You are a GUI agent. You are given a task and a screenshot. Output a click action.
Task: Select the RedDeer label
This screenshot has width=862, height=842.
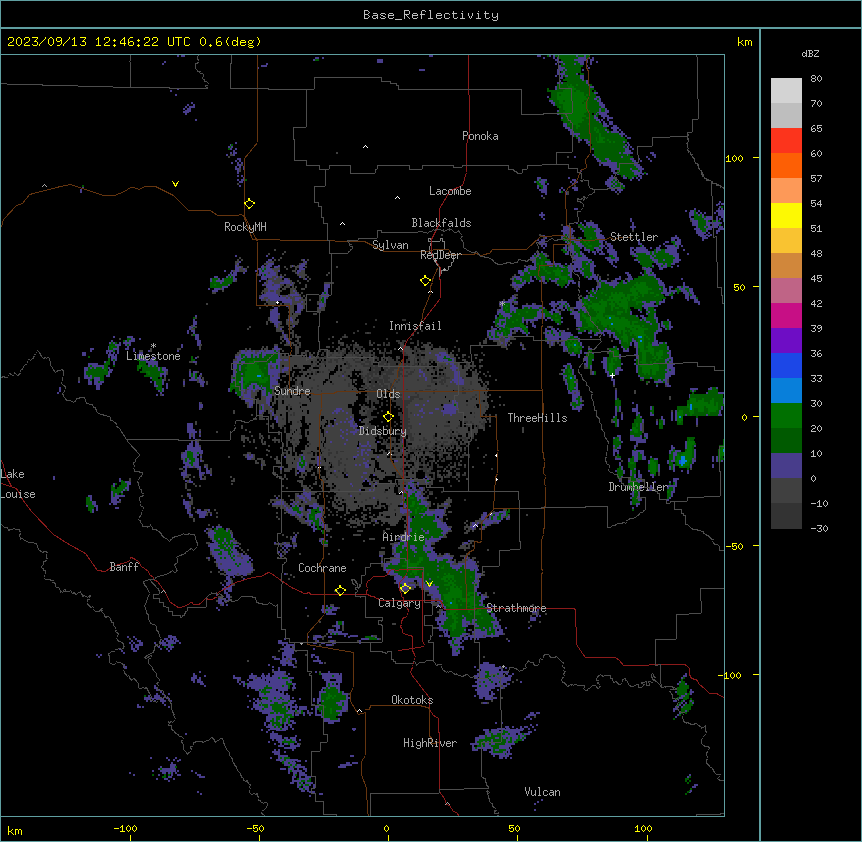click(440, 255)
